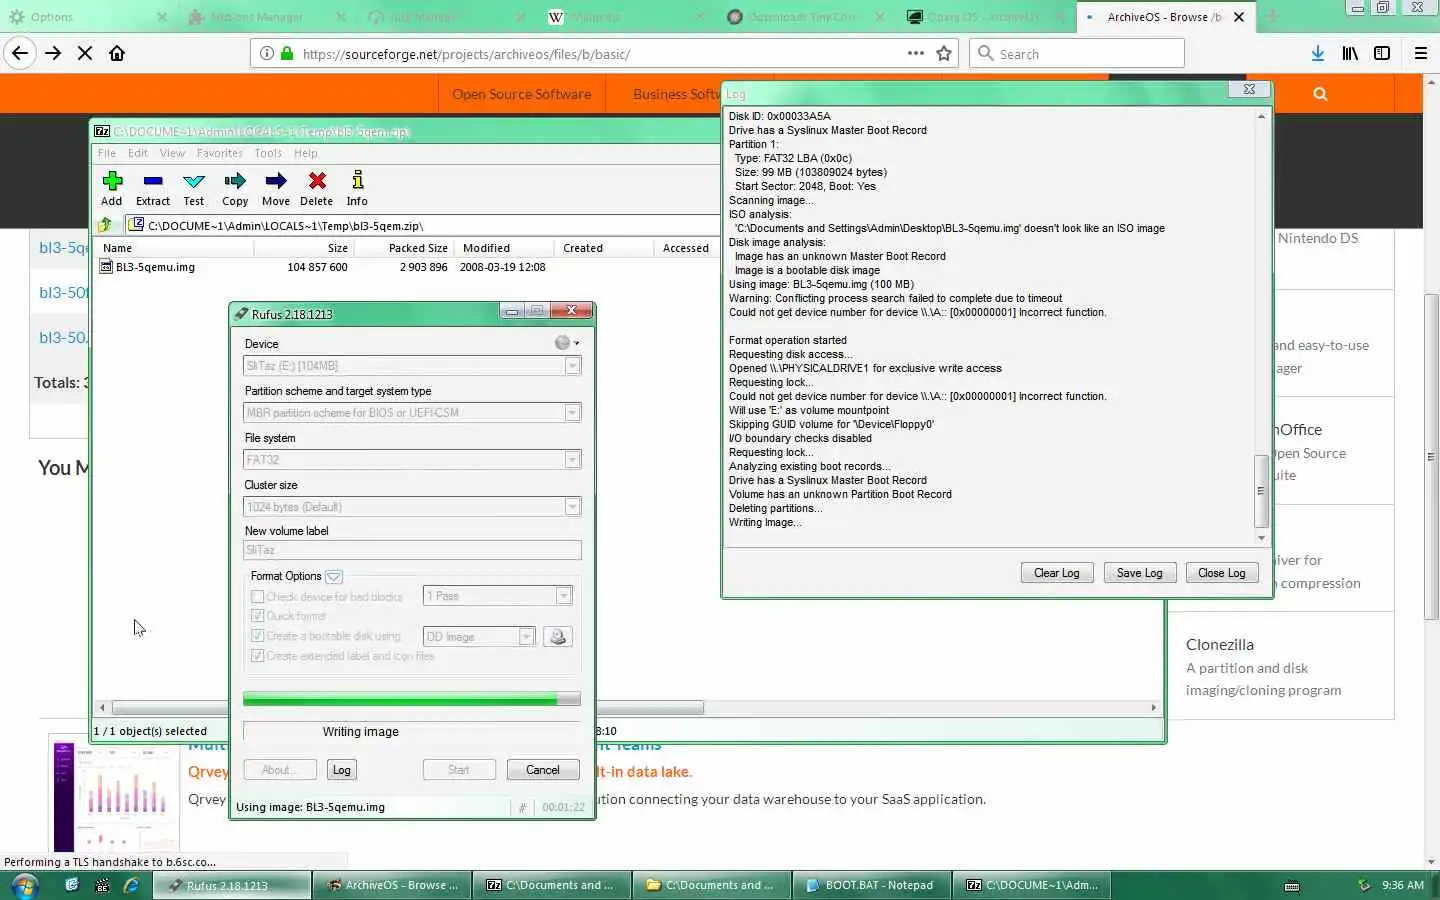Click the Firefox forward arrow
This screenshot has width=1440, height=900.
pyautogui.click(x=53, y=54)
